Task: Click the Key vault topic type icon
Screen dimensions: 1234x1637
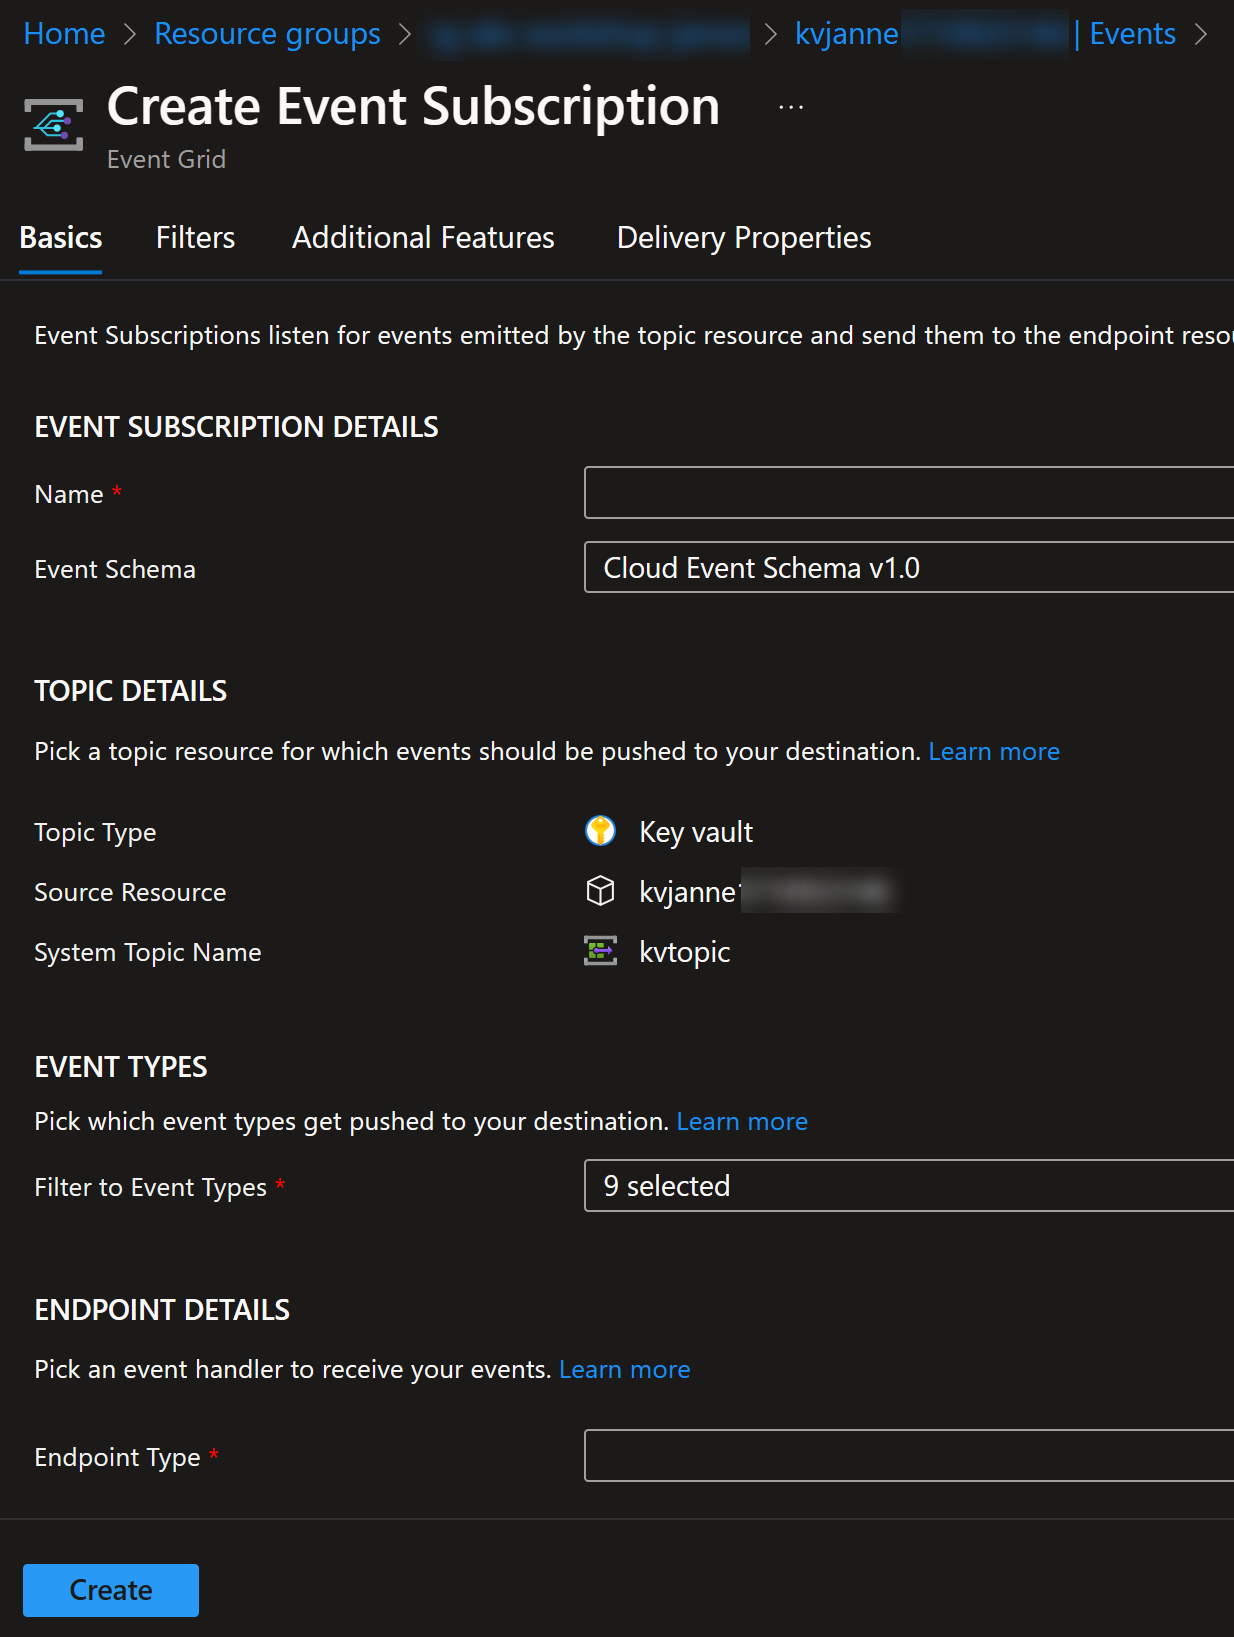Action: [x=600, y=831]
